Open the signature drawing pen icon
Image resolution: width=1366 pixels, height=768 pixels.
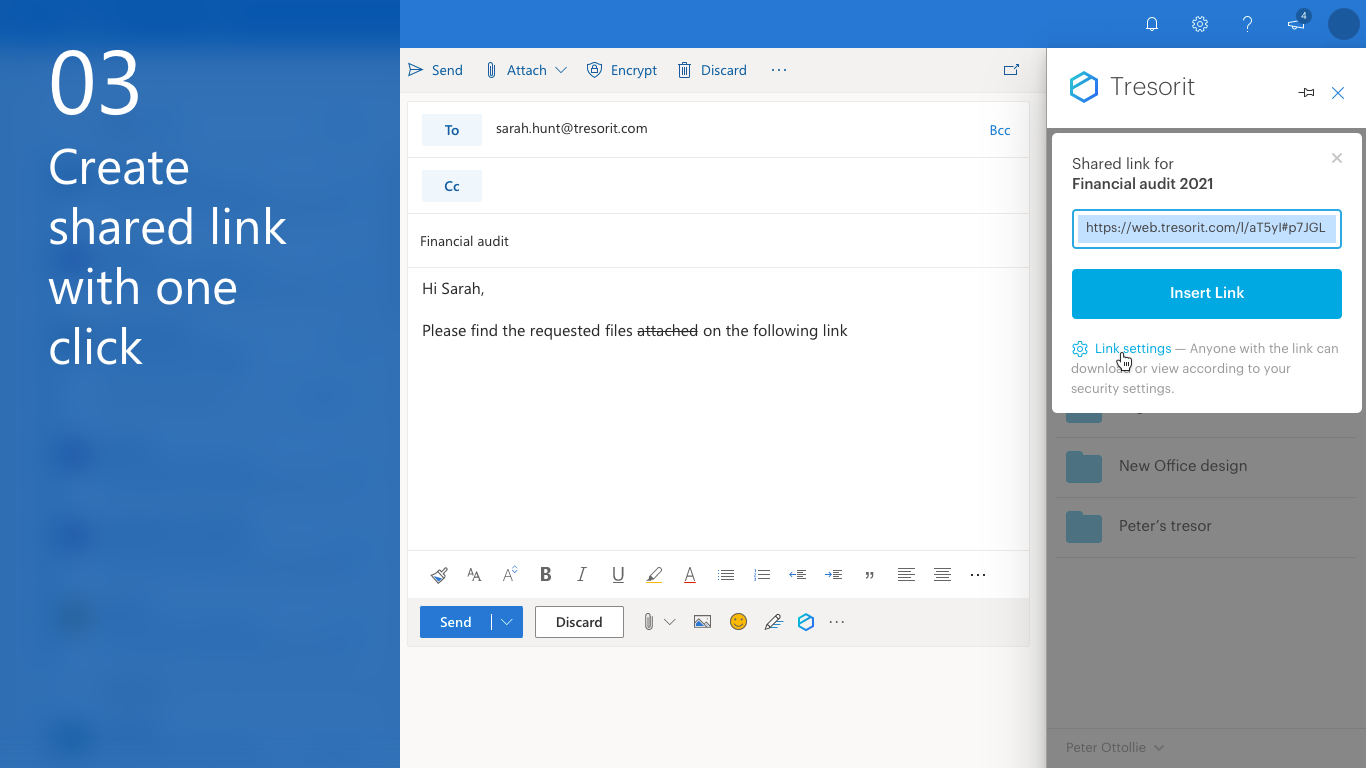point(772,622)
